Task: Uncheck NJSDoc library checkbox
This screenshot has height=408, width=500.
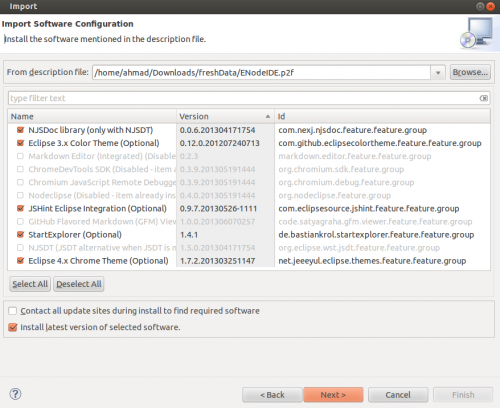Action: pyautogui.click(x=20, y=130)
